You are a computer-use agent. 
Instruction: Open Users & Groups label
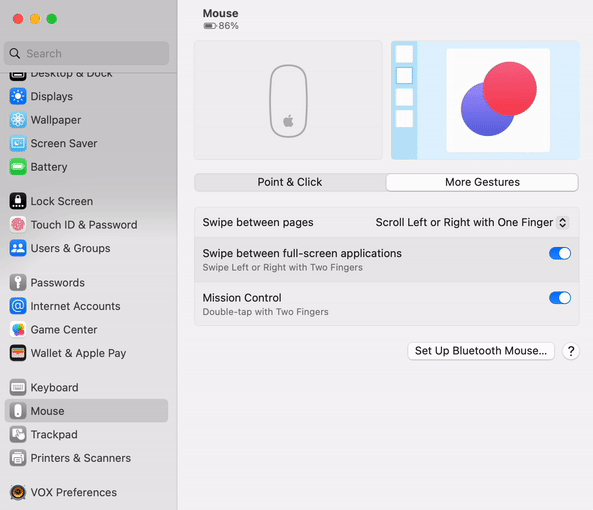70,248
